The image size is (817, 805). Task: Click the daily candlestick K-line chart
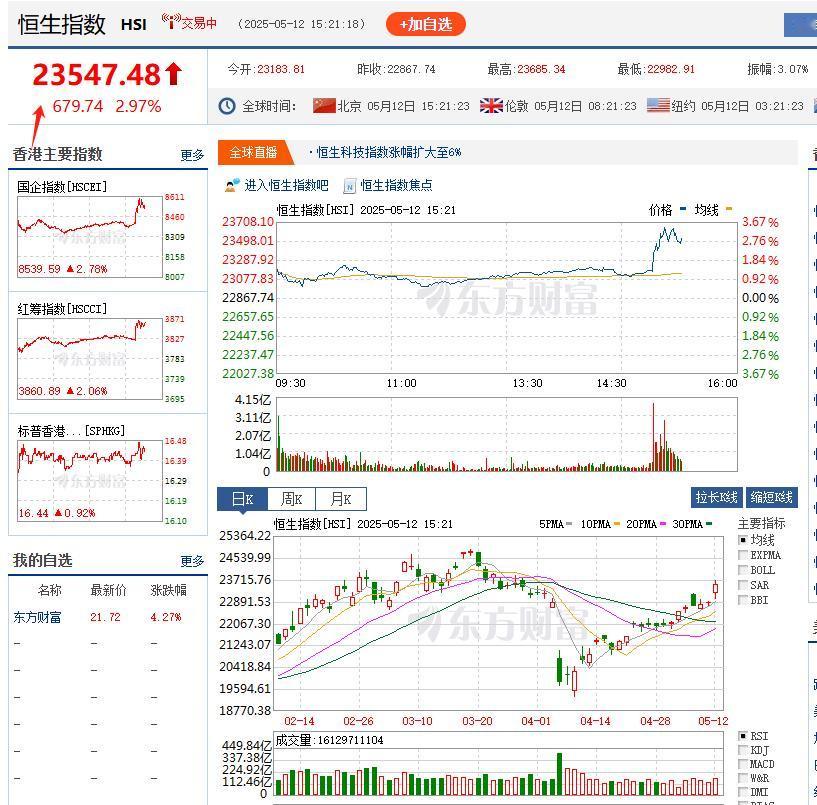click(x=499, y=623)
